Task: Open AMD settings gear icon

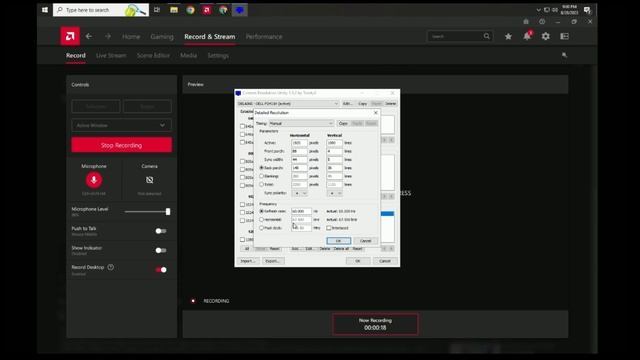Action: pyautogui.click(x=546, y=36)
